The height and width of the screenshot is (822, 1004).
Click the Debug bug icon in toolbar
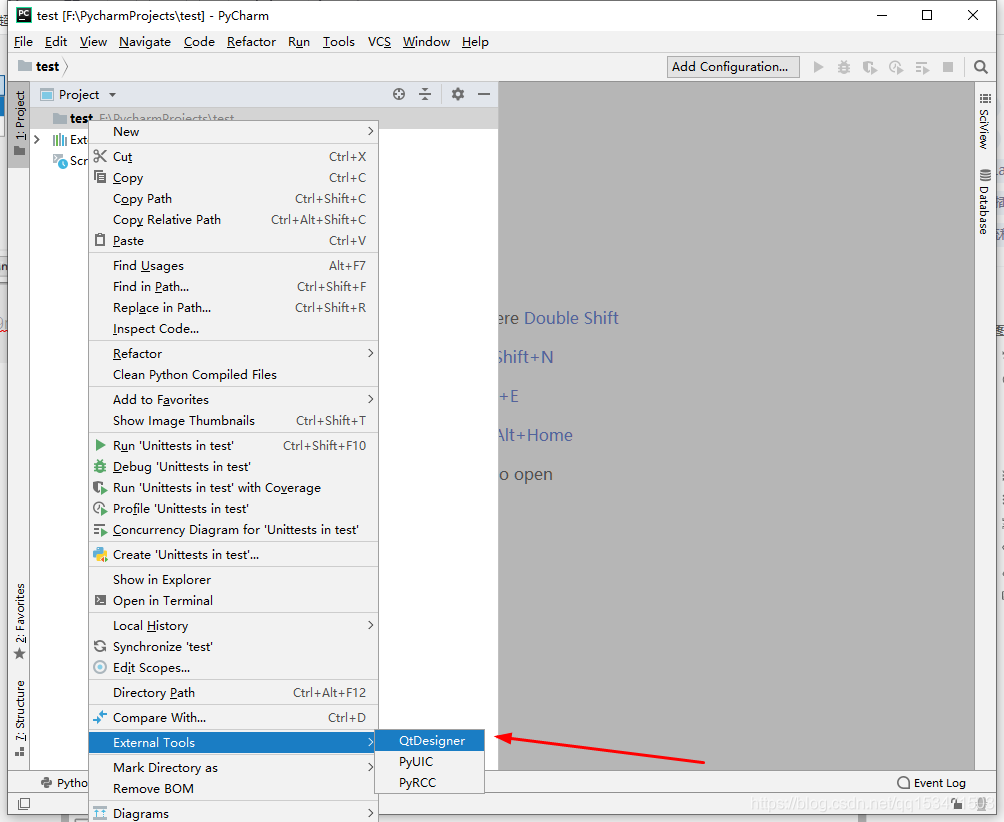coord(844,67)
